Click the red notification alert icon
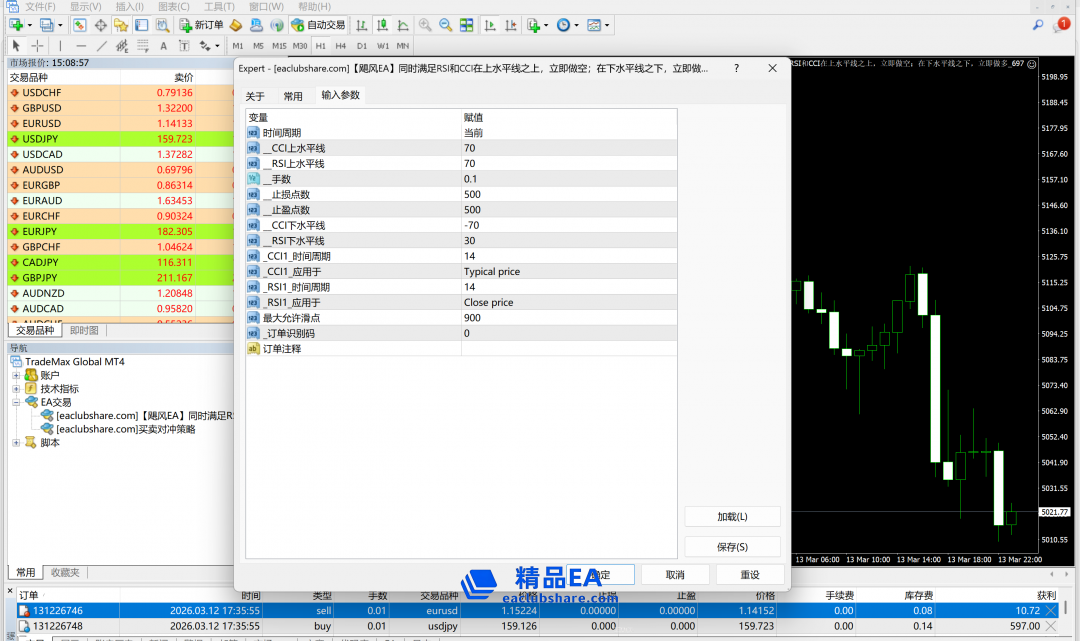This screenshot has height=641, width=1080. 1062,24
